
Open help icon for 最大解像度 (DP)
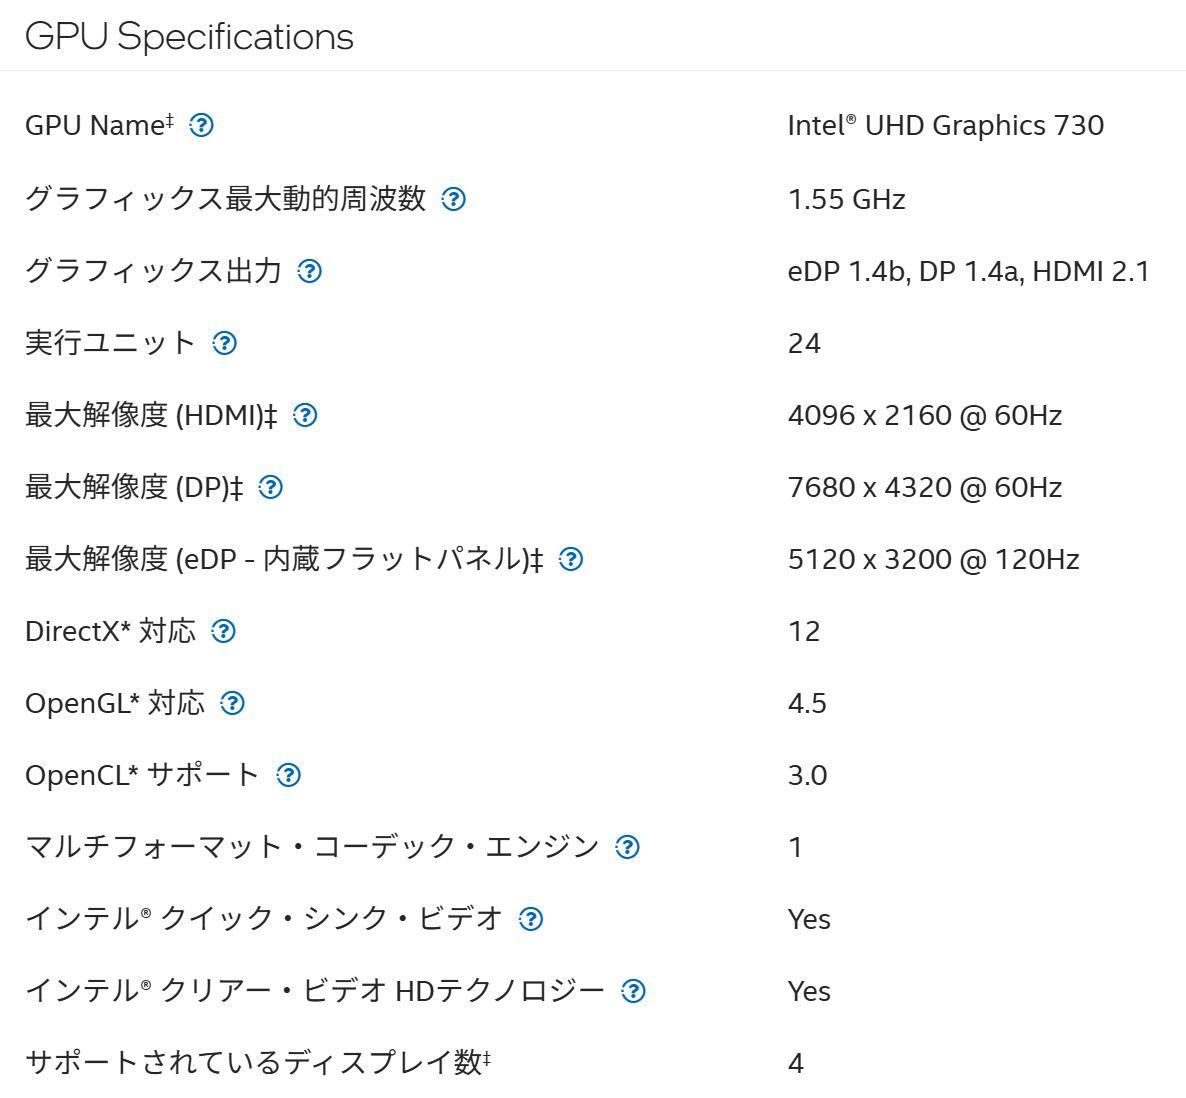270,487
